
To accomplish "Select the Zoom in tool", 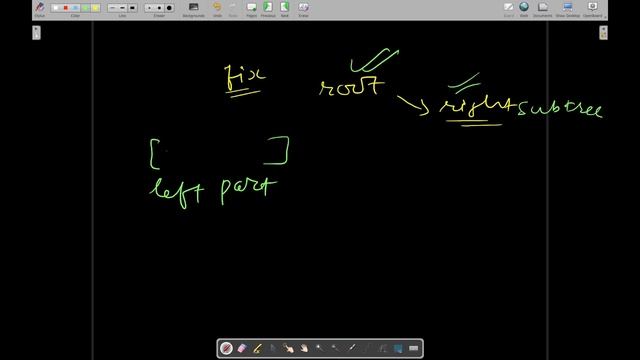I will pyautogui.click(x=320, y=348).
